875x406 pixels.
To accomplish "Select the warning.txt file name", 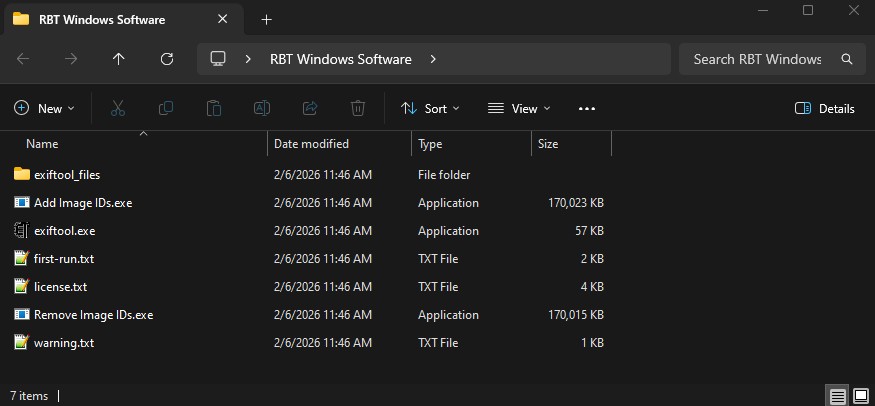I will [x=64, y=342].
